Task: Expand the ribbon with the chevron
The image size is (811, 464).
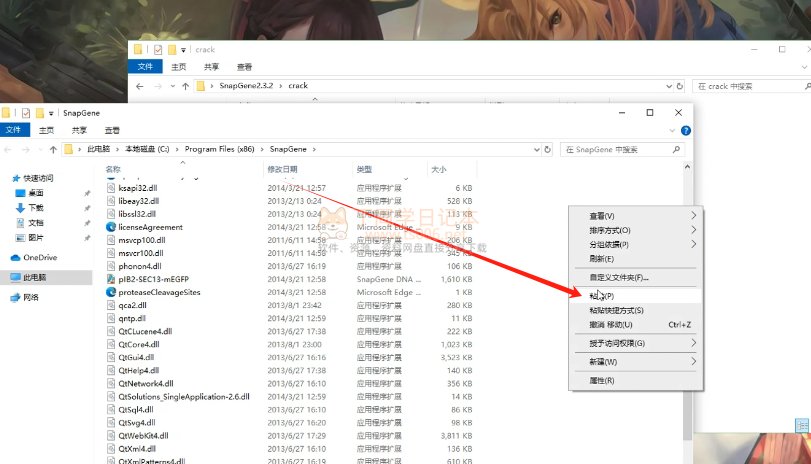Action: [673, 130]
